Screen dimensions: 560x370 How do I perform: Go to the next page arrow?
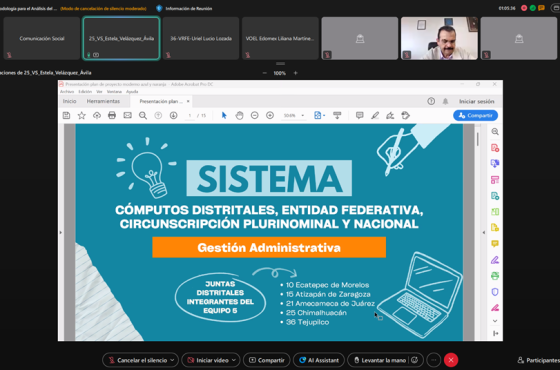(x=174, y=115)
